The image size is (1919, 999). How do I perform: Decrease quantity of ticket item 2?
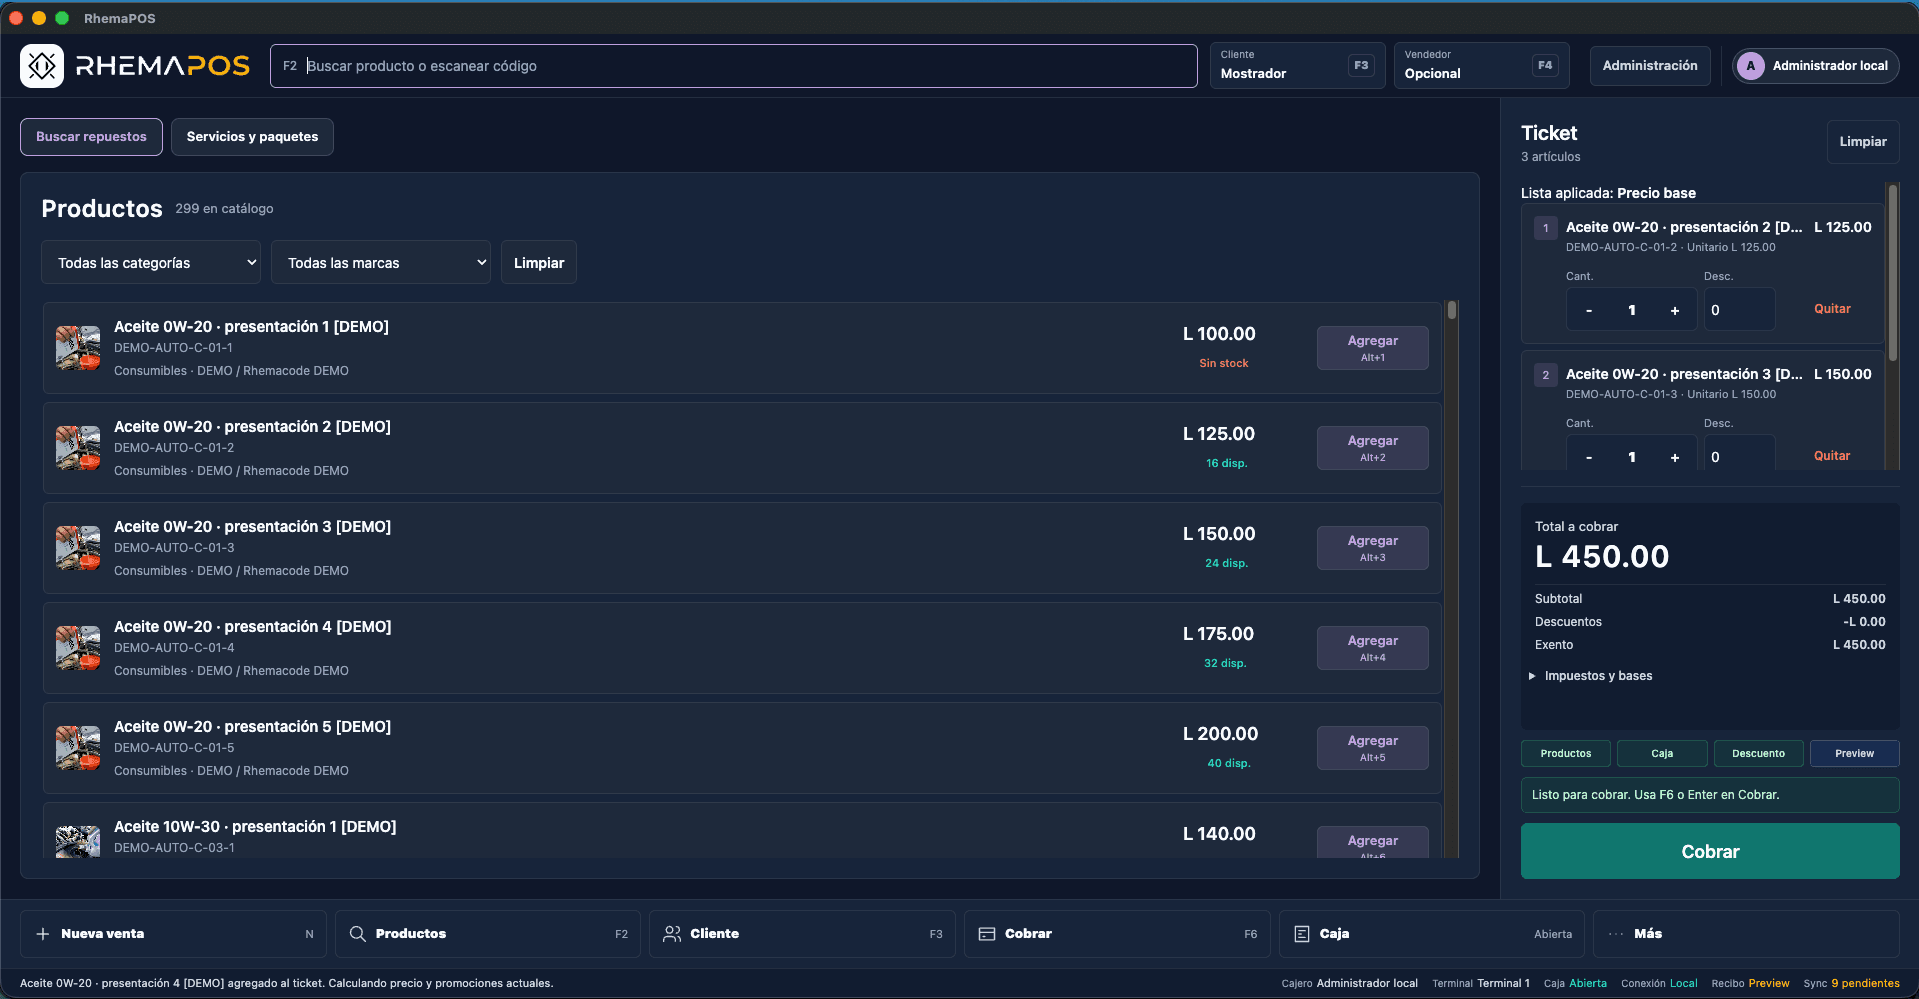(x=1588, y=457)
